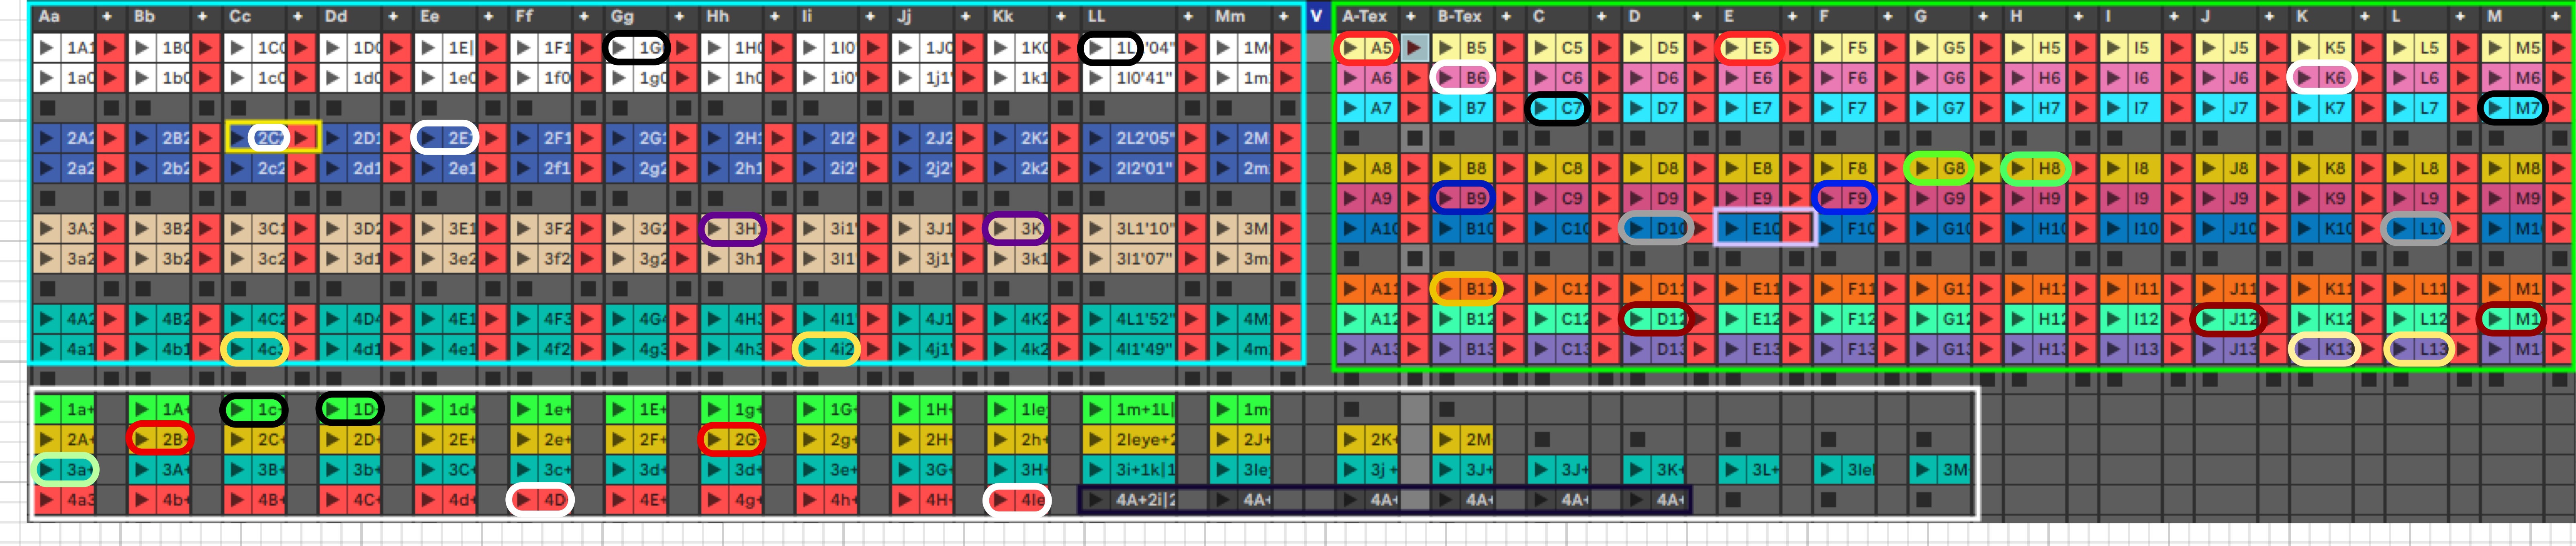Viewport: 2576px width, 546px height.
Task: Launch clip 2L2'05" in the LL track
Action: 1097,138
